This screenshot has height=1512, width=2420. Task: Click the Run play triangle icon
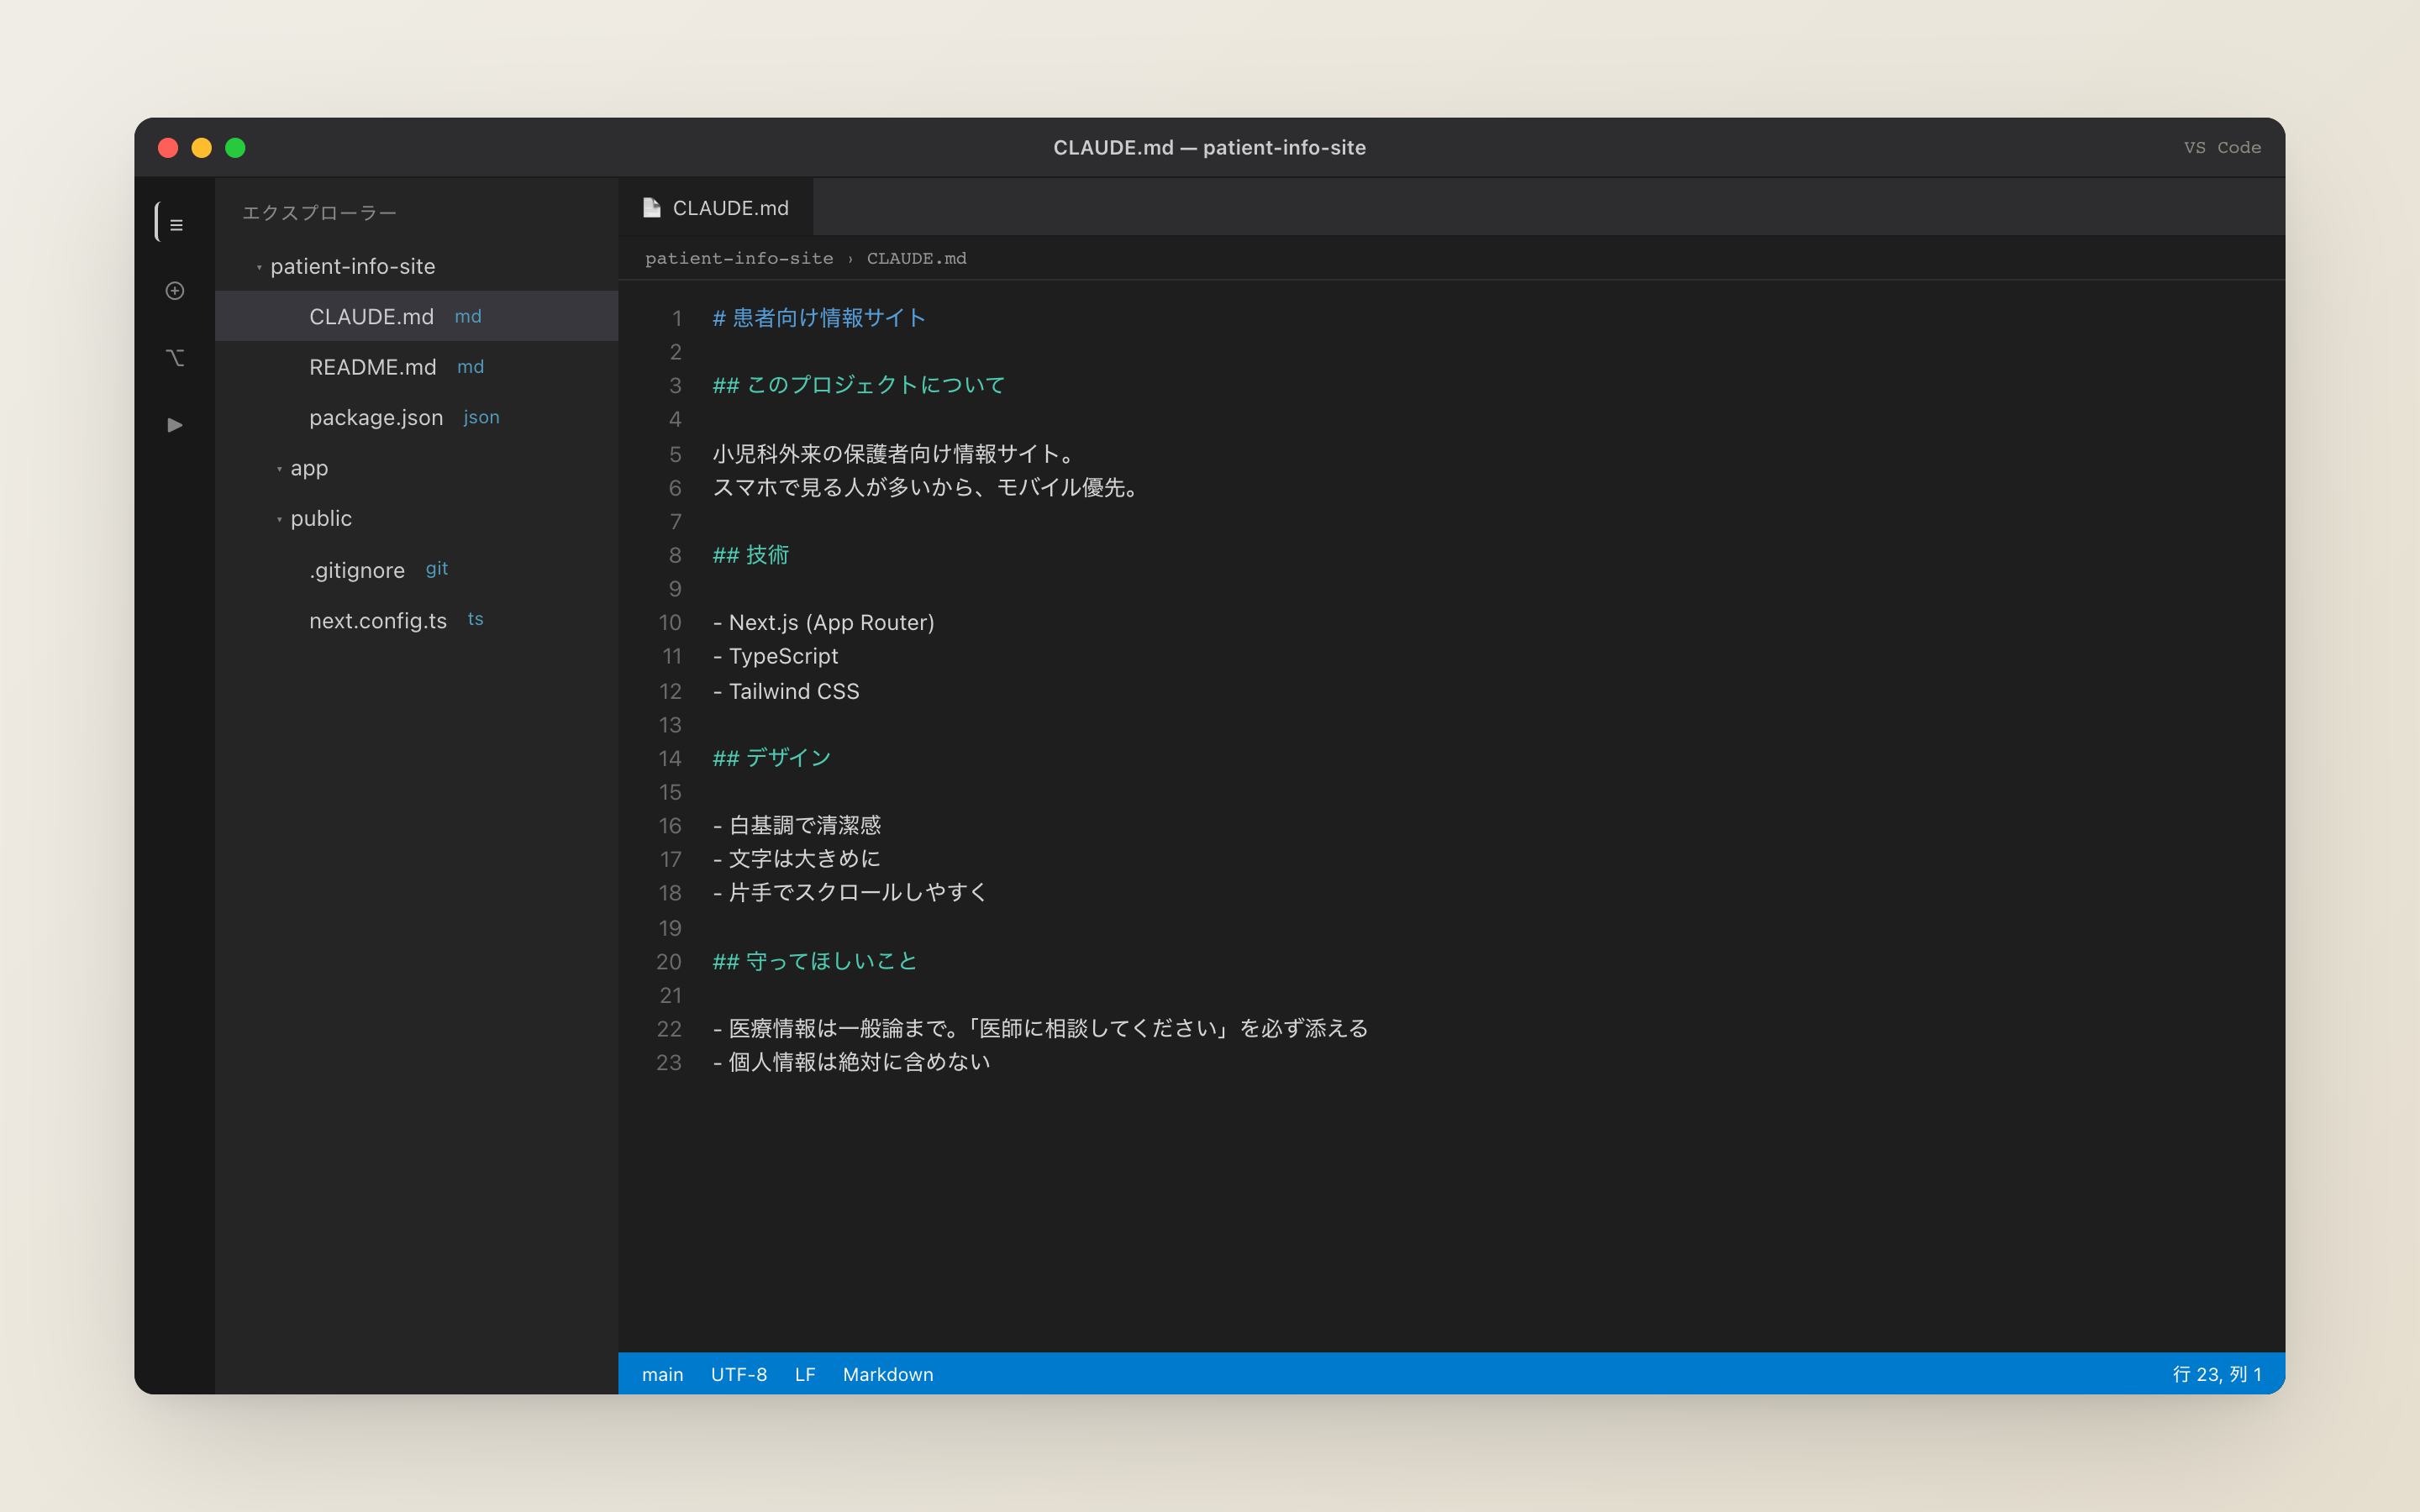(x=175, y=425)
